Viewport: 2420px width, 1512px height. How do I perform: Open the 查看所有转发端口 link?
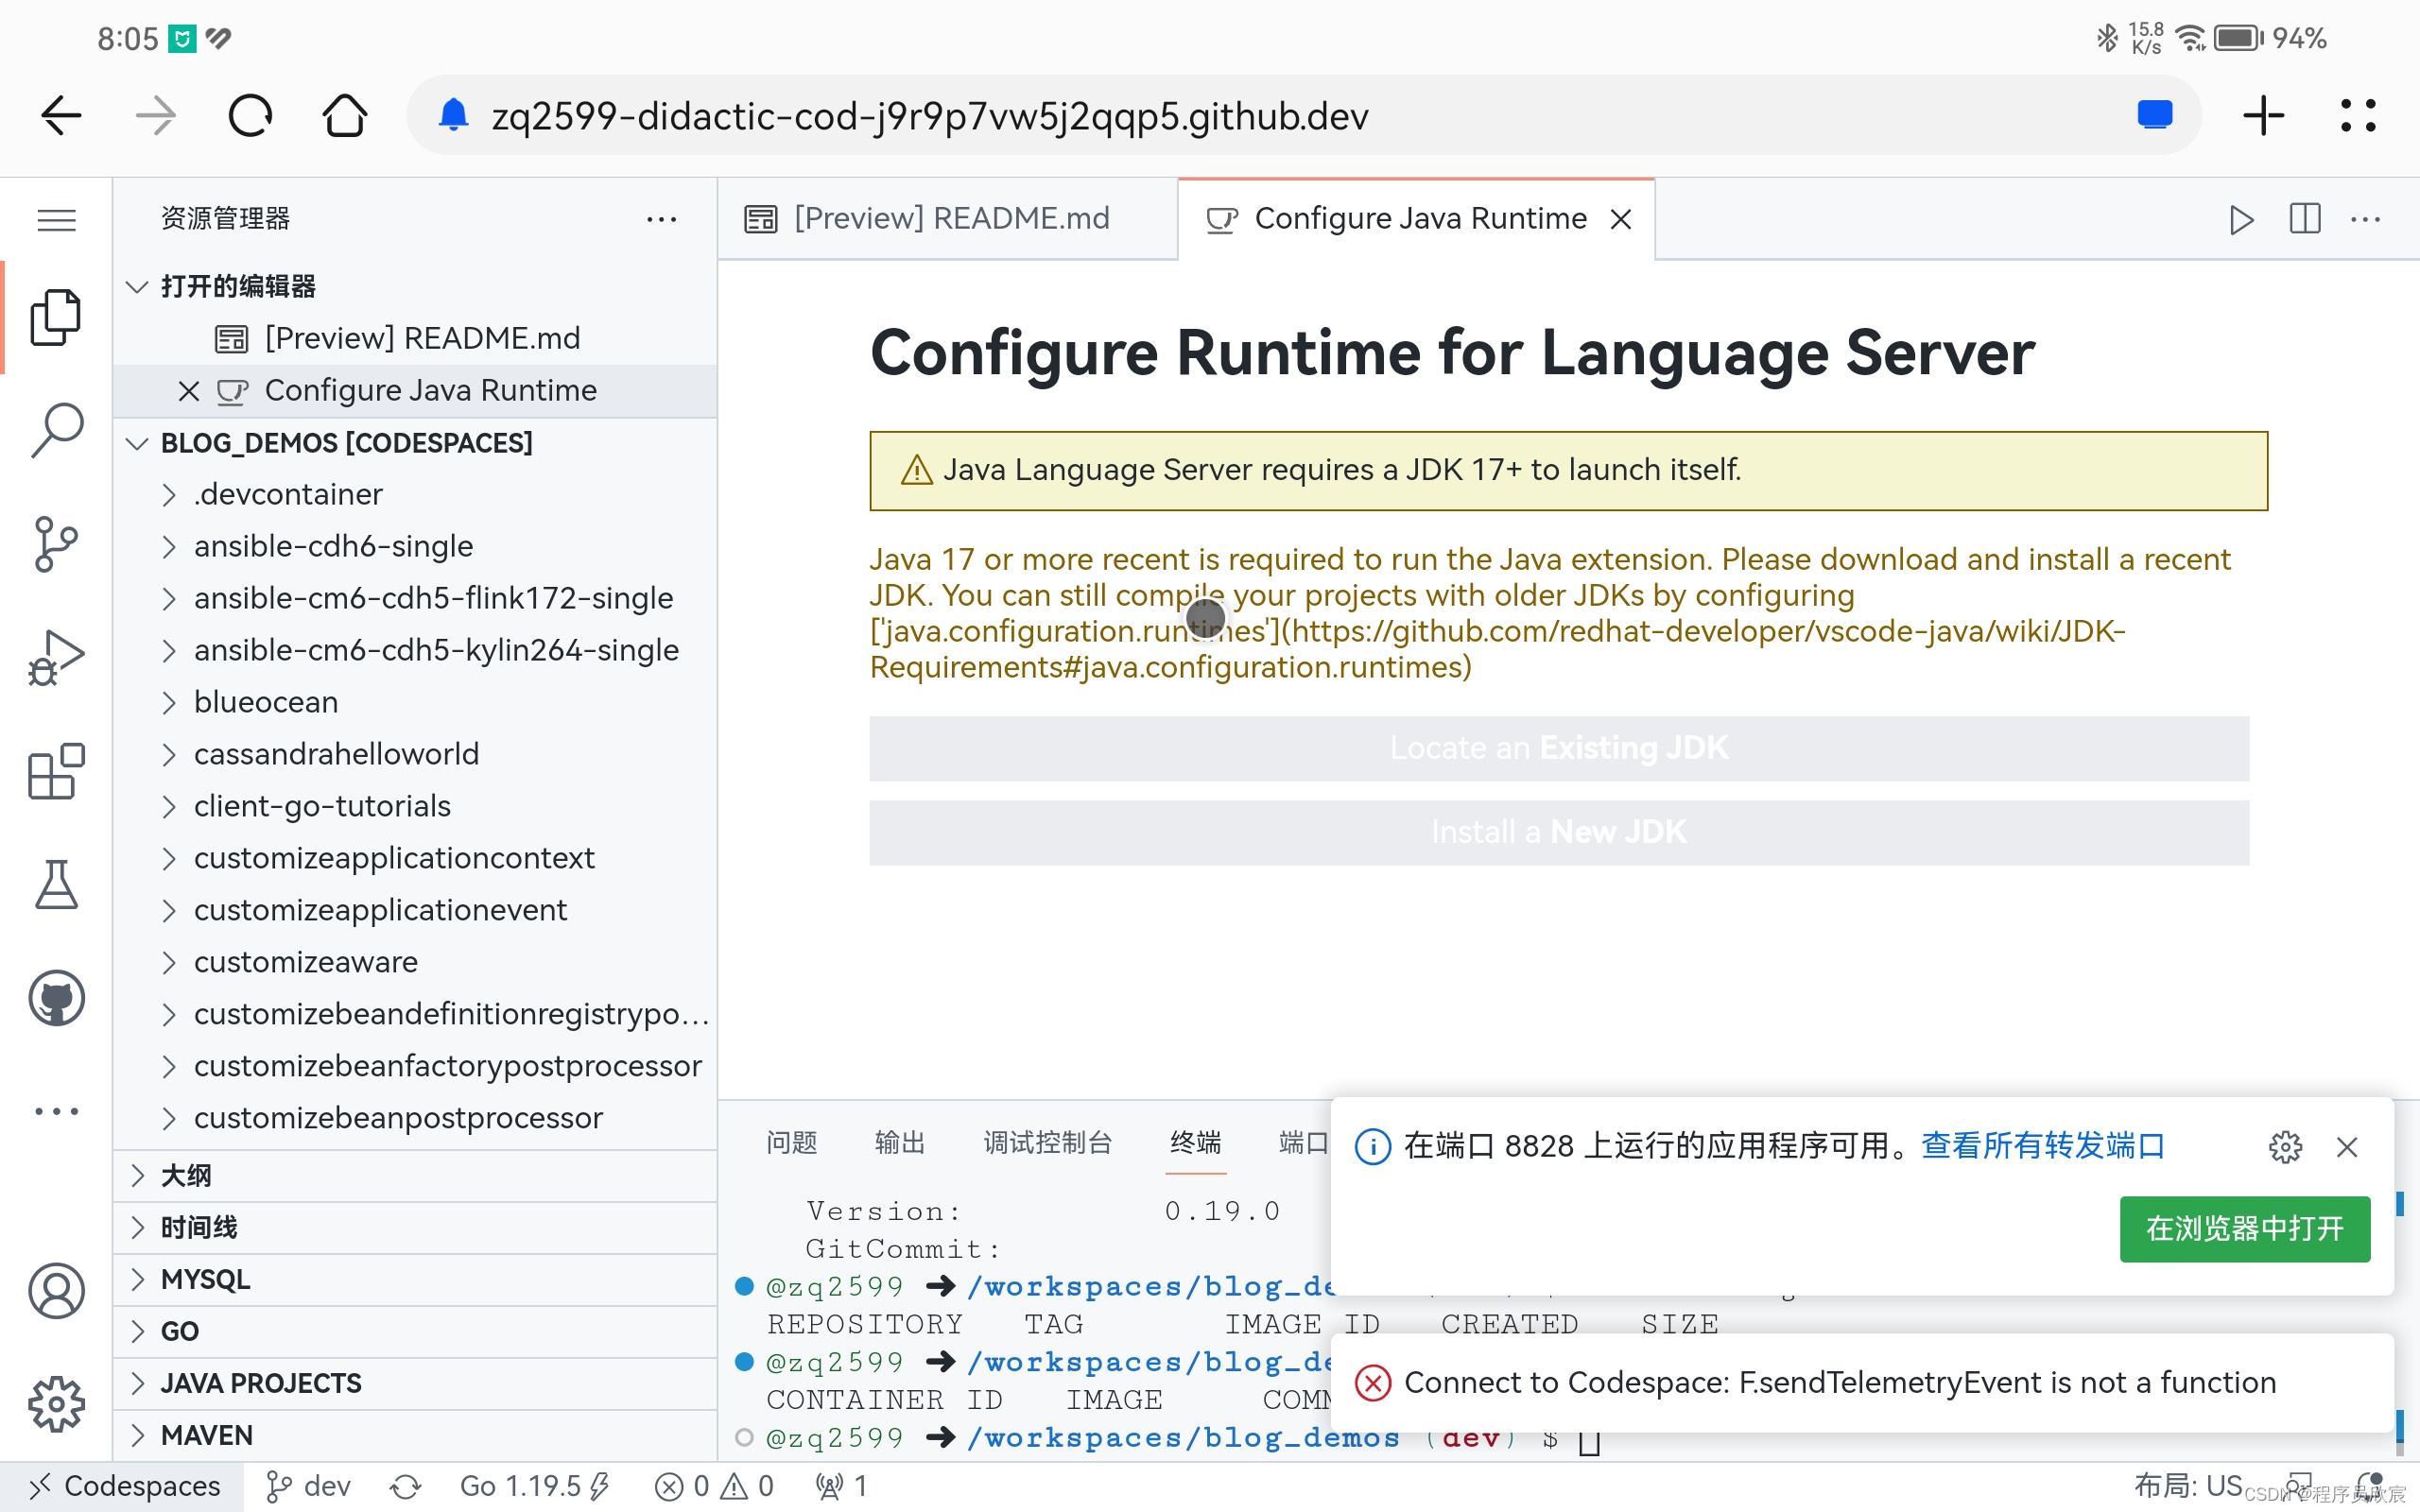(2043, 1146)
